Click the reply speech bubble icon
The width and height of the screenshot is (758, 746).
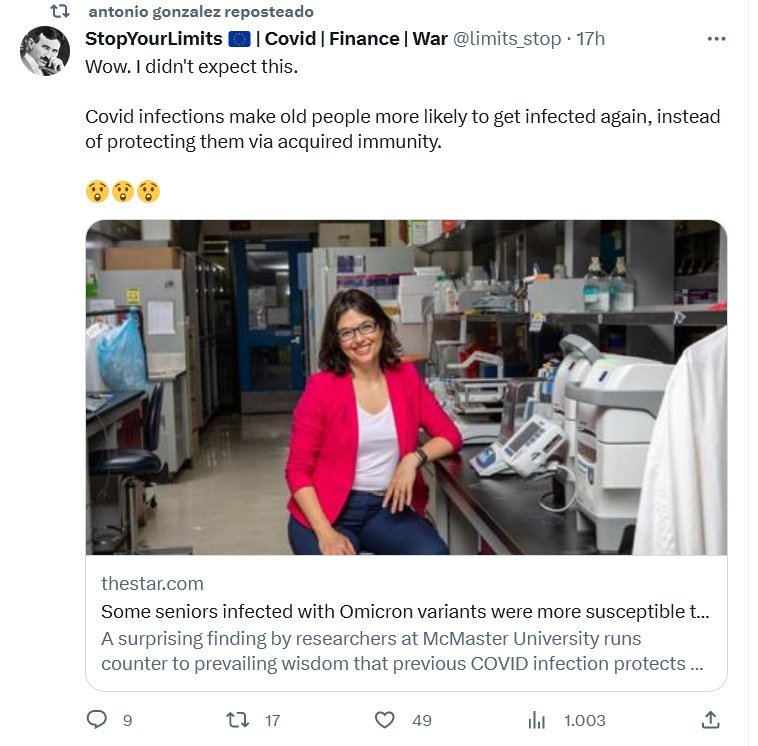click(x=96, y=719)
